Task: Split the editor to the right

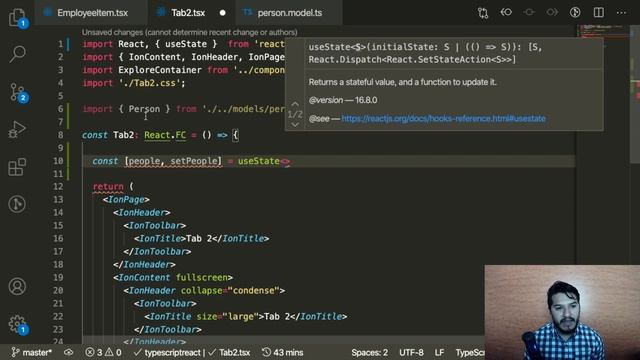Action: pos(598,13)
